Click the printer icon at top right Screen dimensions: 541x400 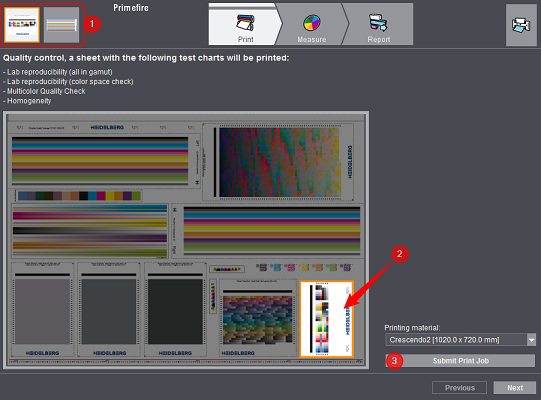click(x=521, y=25)
